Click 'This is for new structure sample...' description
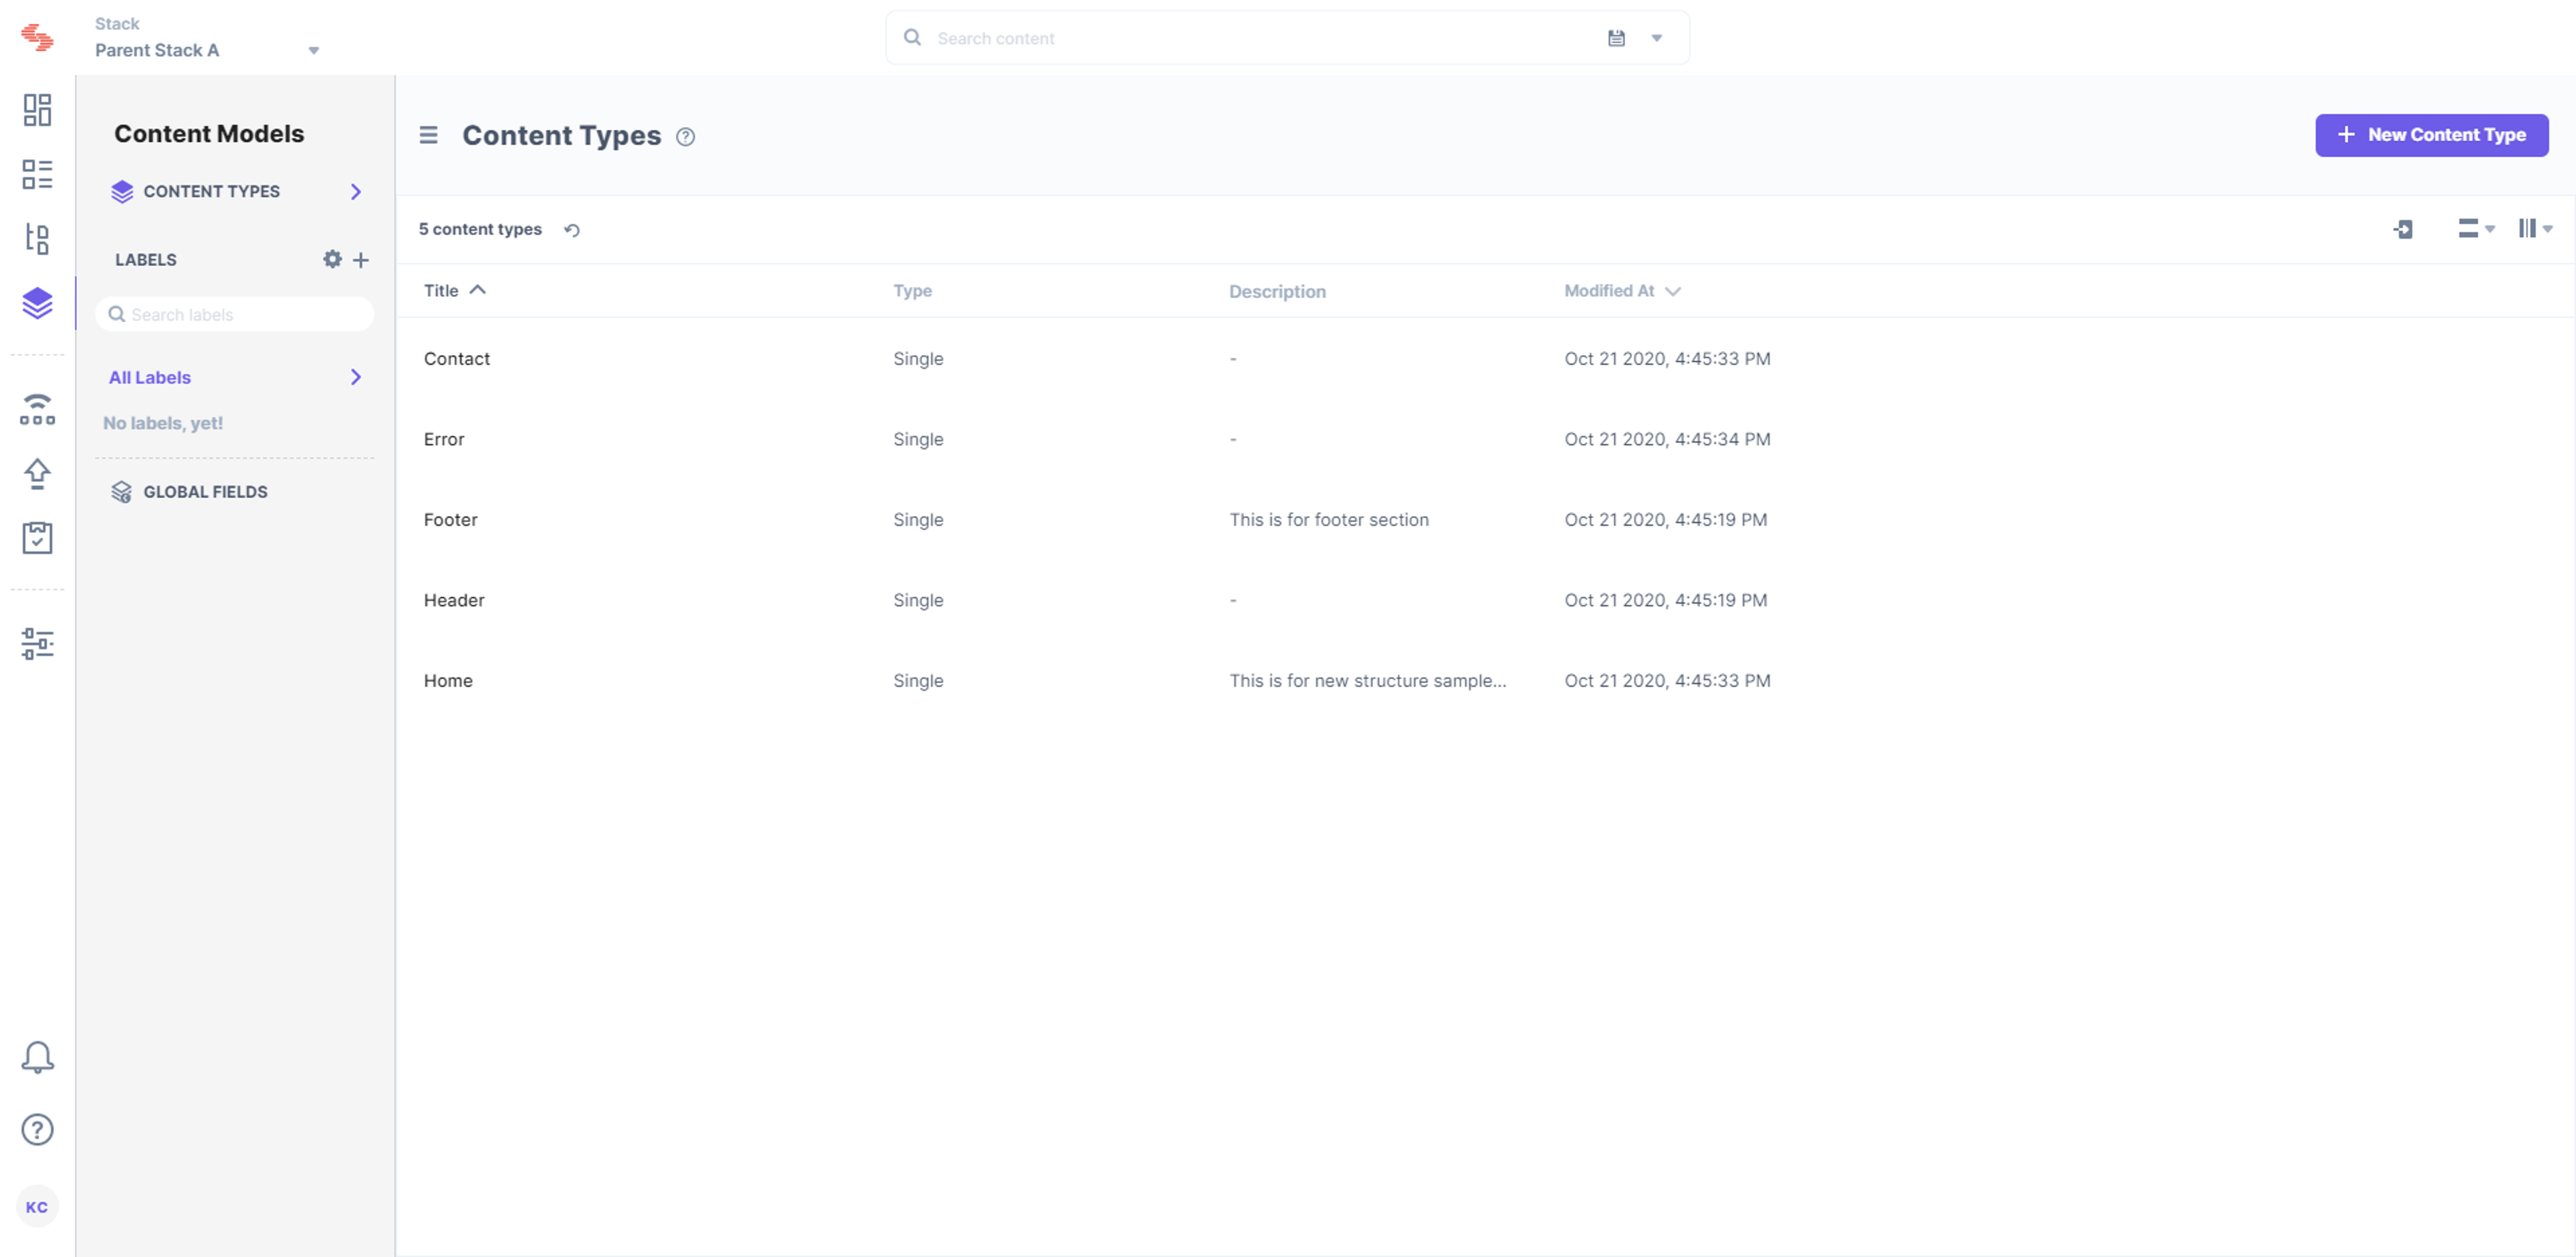Screen dimensions: 2576x1257 [x=1367, y=680]
